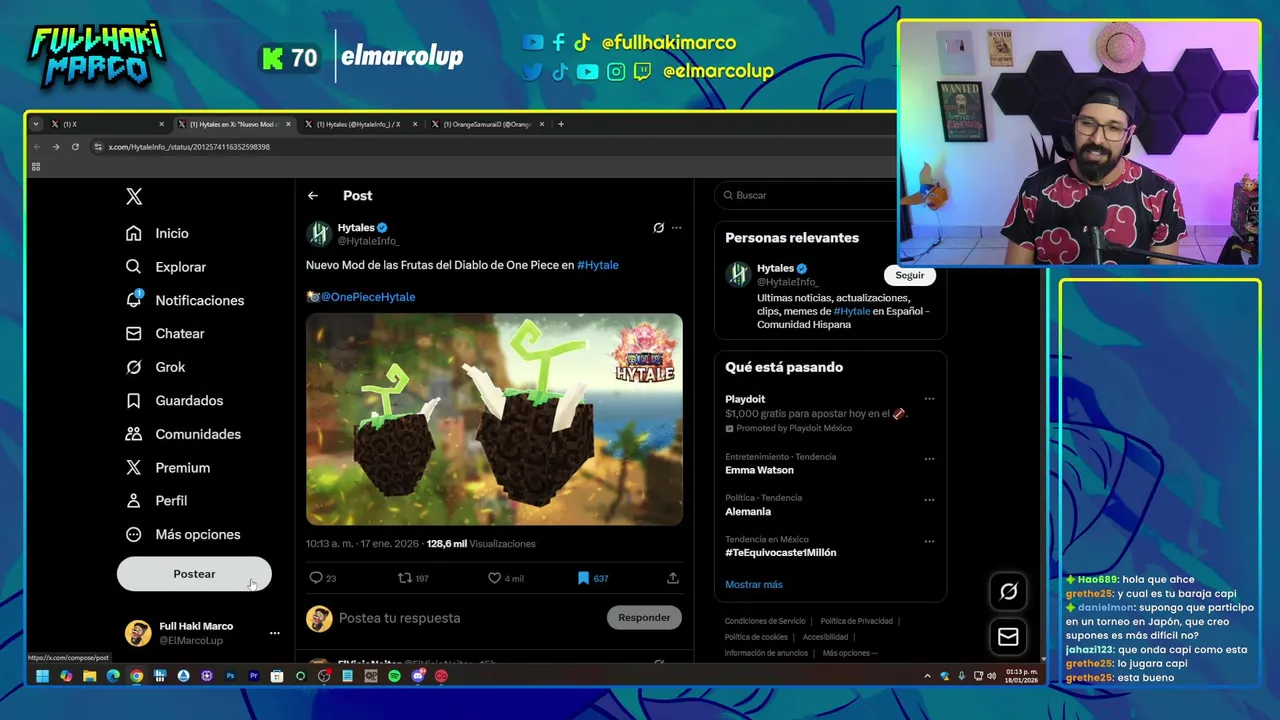Open the Windows Start button

(42, 676)
